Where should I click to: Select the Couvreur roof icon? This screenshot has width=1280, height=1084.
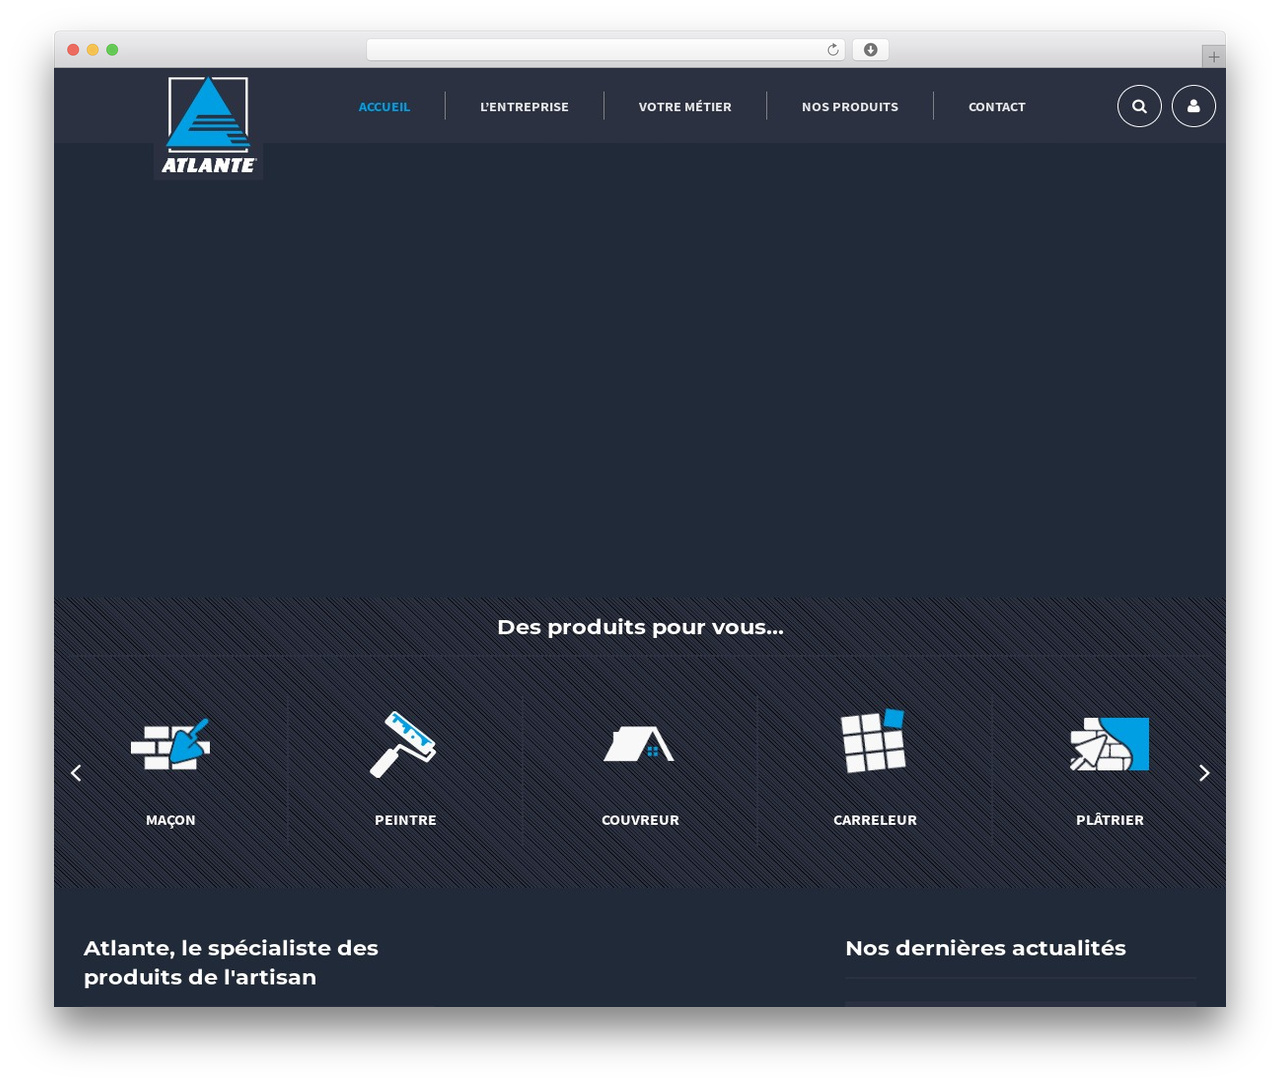(639, 744)
